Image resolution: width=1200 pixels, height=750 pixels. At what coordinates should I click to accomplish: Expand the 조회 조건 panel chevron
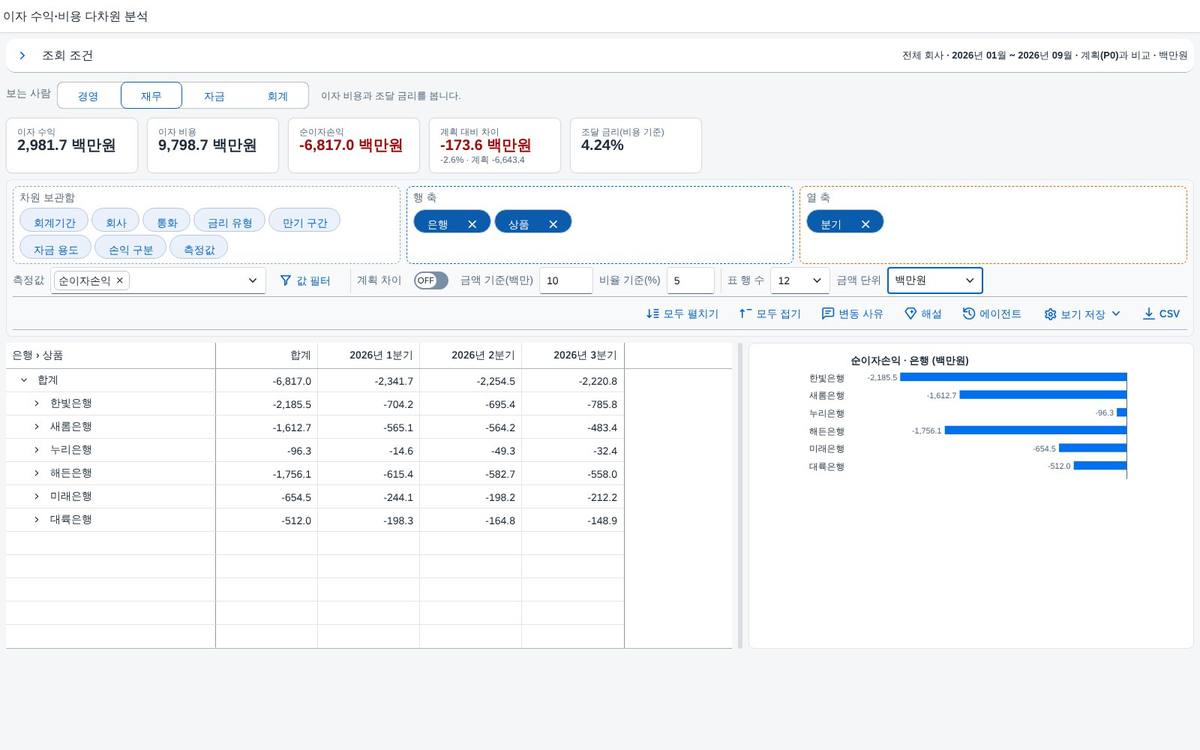click(x=22, y=56)
